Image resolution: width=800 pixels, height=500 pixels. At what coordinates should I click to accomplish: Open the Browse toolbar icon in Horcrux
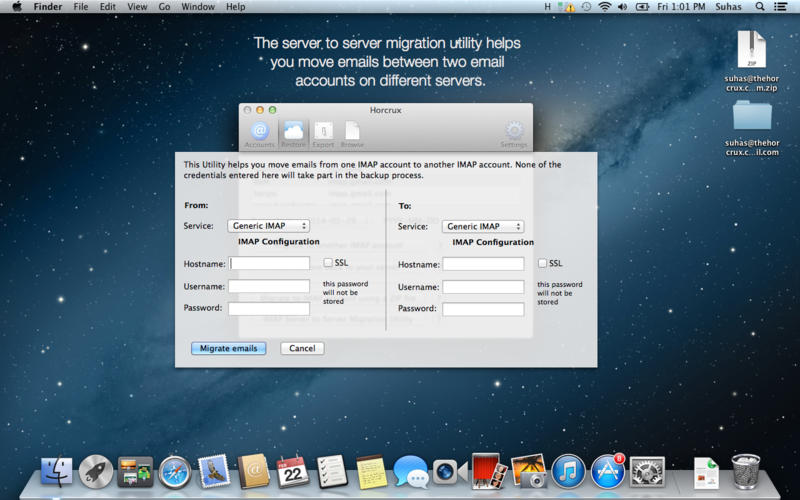click(x=352, y=135)
